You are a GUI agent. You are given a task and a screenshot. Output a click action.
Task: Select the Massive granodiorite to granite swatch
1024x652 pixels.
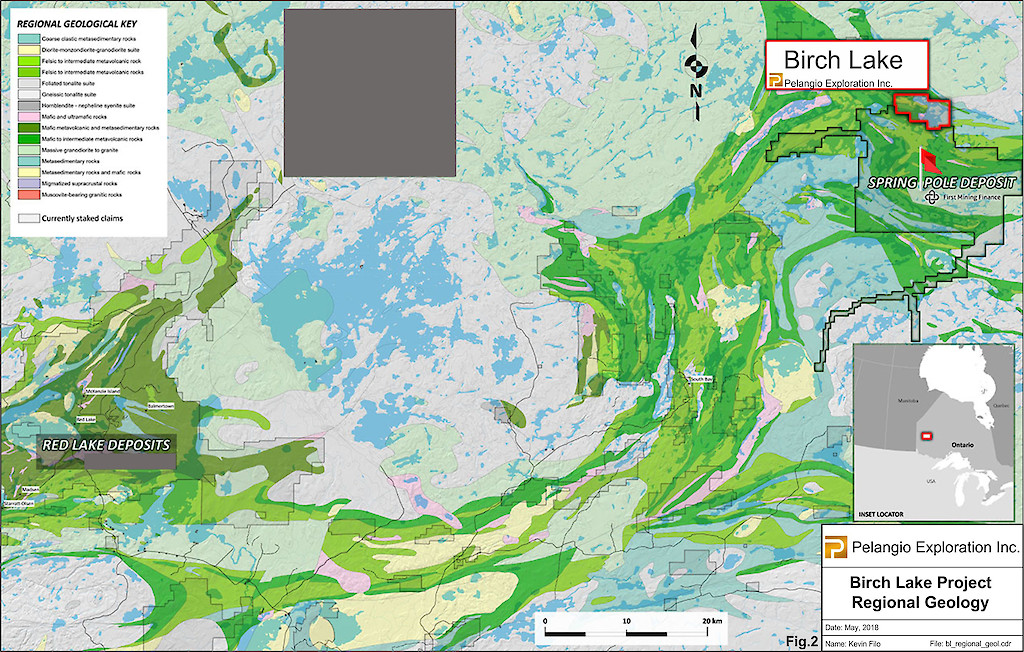[29, 150]
